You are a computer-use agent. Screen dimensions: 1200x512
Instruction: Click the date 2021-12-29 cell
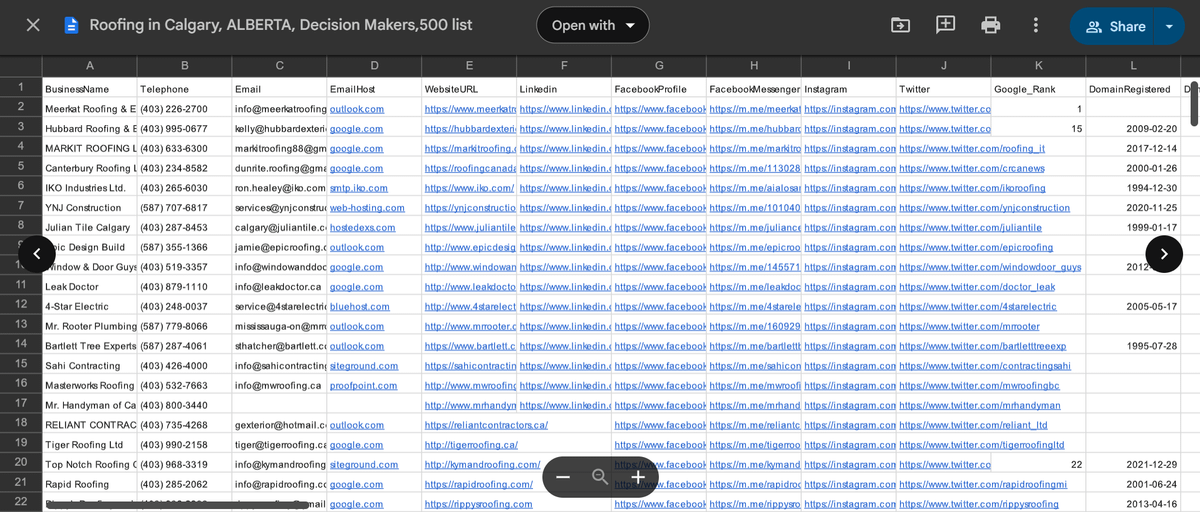pos(1132,465)
